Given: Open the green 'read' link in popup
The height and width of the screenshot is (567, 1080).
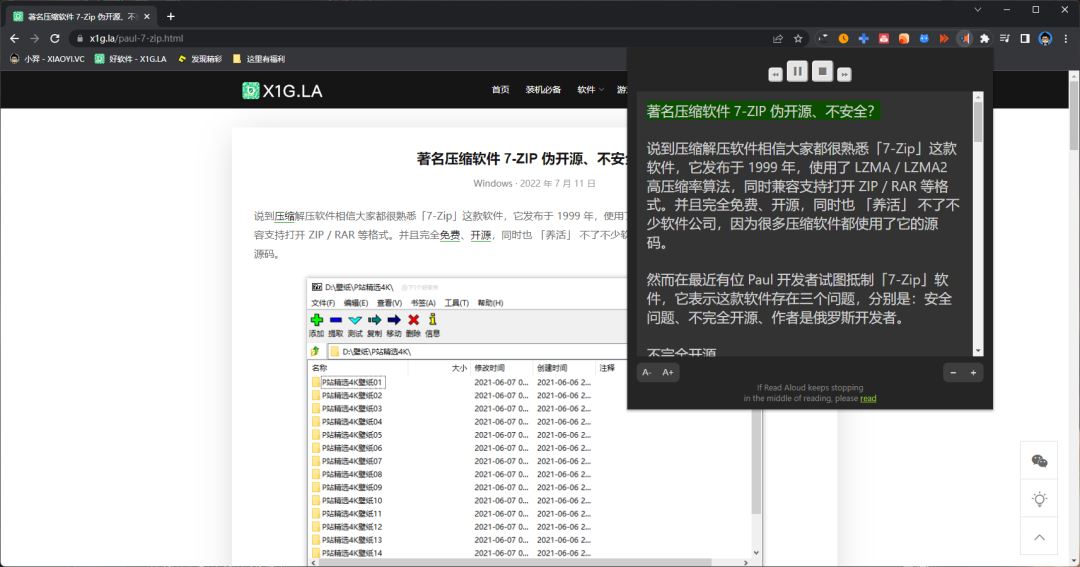Looking at the screenshot, I should coord(868,398).
